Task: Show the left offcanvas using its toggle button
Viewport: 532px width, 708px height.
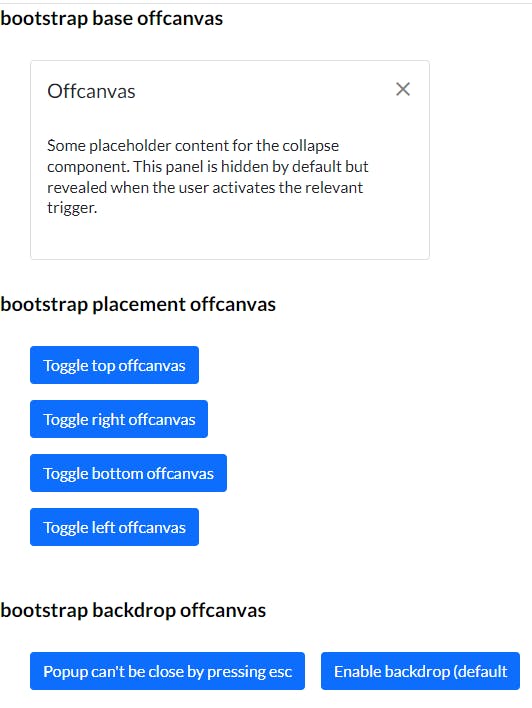Action: pos(114,527)
